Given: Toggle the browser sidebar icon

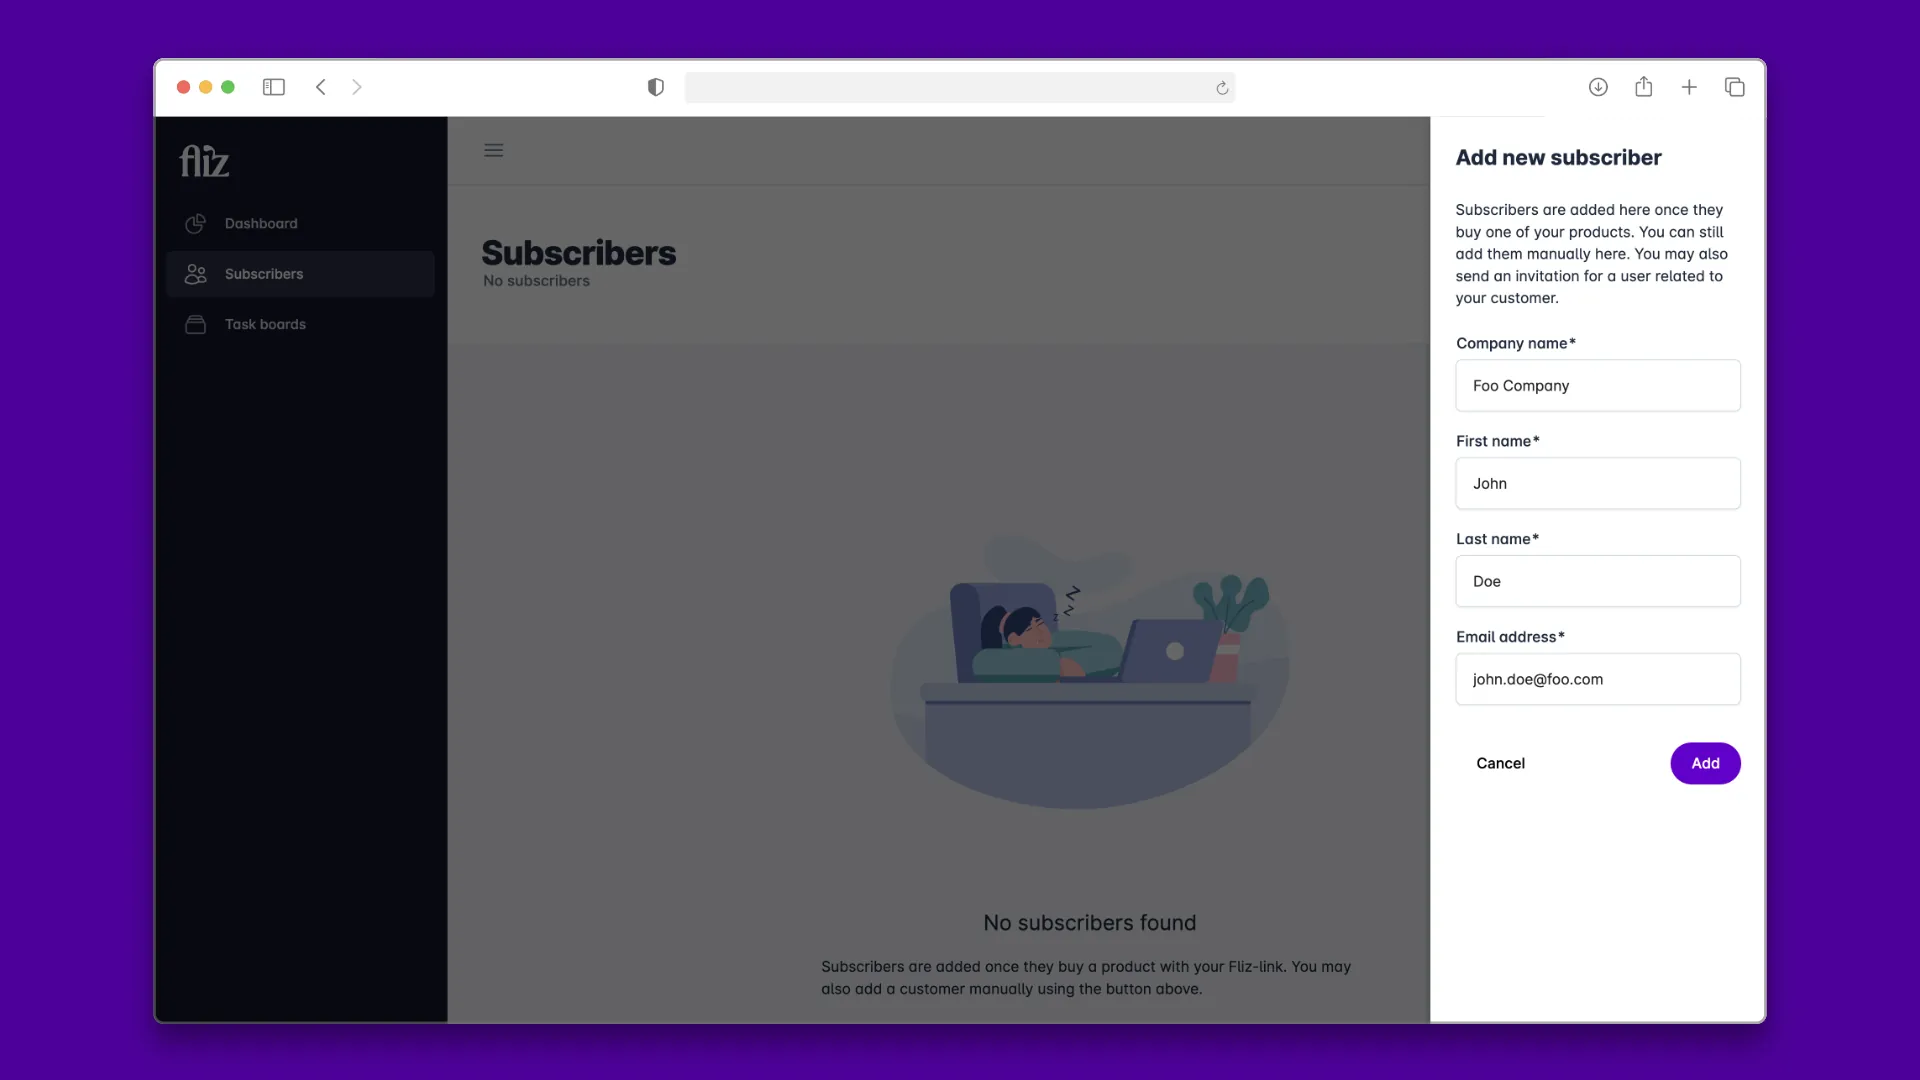Looking at the screenshot, I should click(273, 87).
